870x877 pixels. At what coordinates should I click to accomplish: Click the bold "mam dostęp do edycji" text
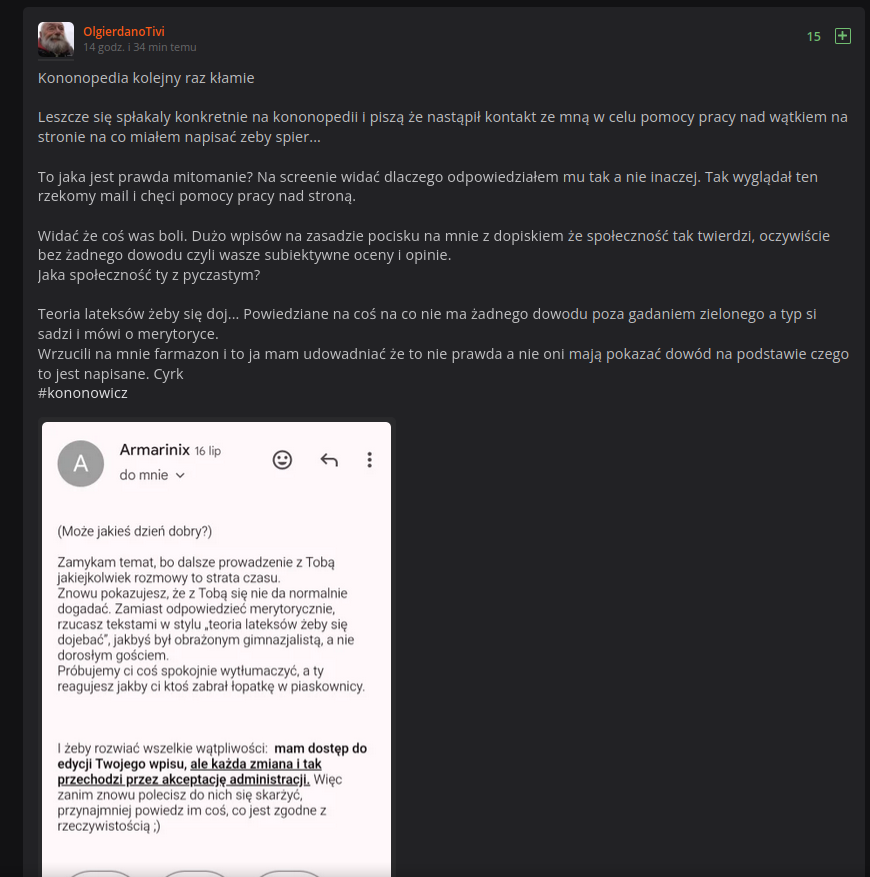pos(320,748)
